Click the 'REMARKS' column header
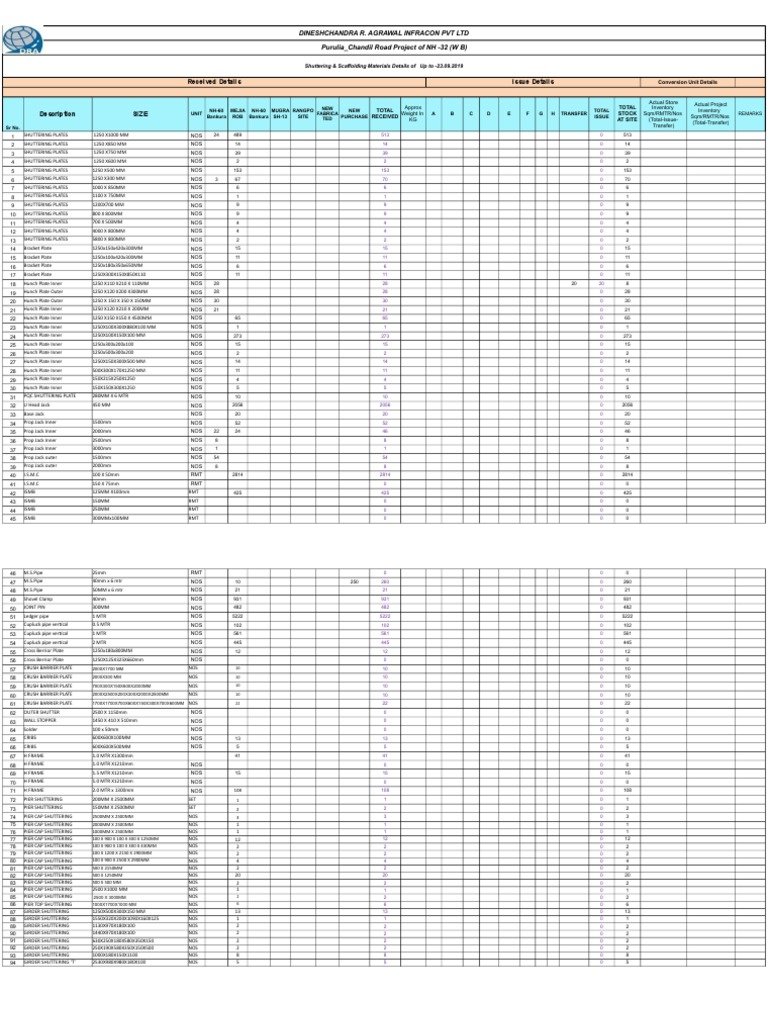Viewport: 768px width, 1024px height. pyautogui.click(x=750, y=114)
